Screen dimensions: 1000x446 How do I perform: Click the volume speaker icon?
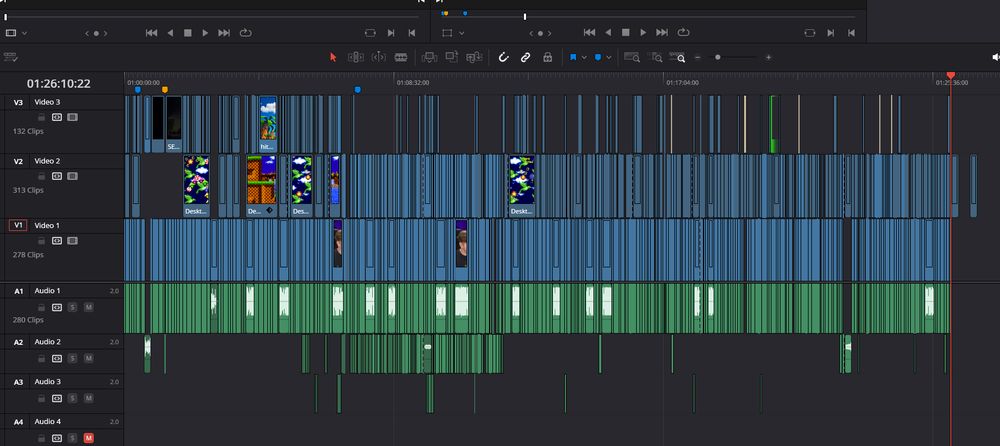pos(996,57)
